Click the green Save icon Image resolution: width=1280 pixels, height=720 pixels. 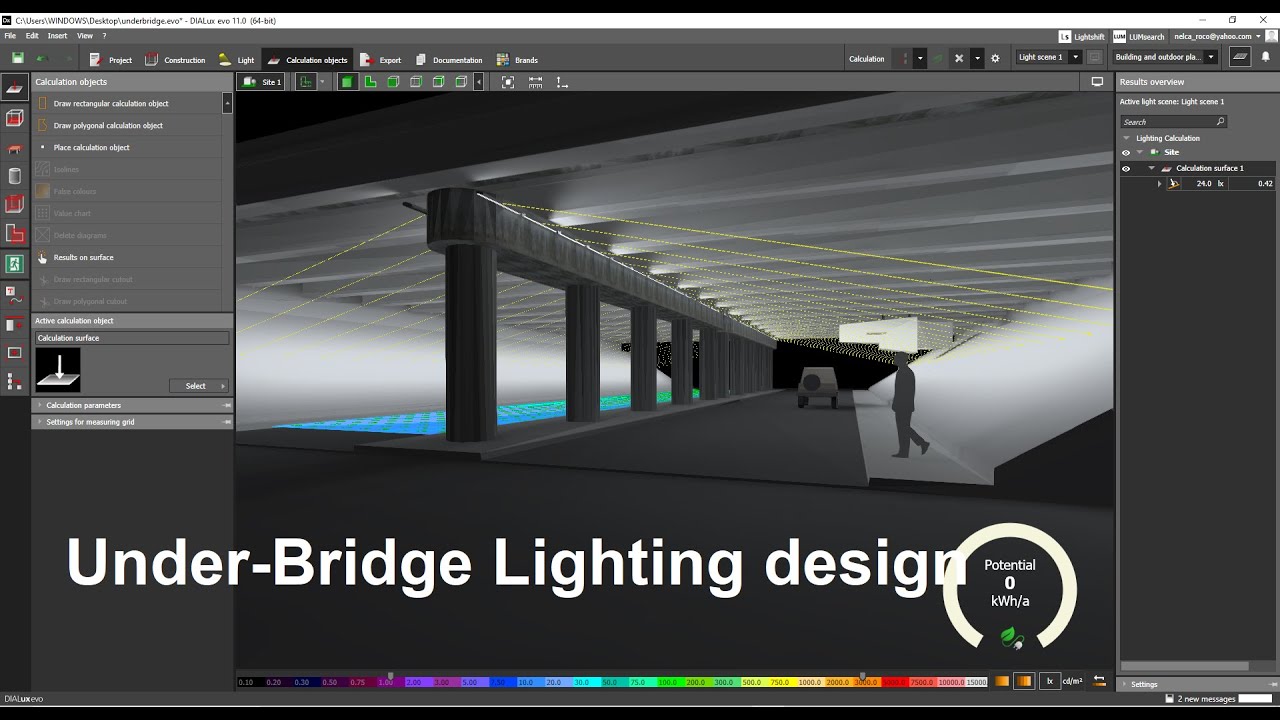coord(18,59)
